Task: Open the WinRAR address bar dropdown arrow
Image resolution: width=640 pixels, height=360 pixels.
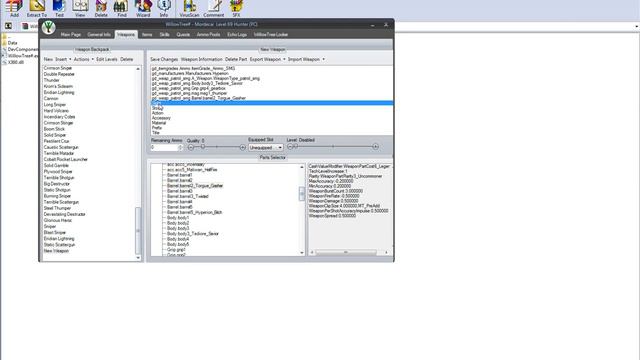Action: point(637,27)
